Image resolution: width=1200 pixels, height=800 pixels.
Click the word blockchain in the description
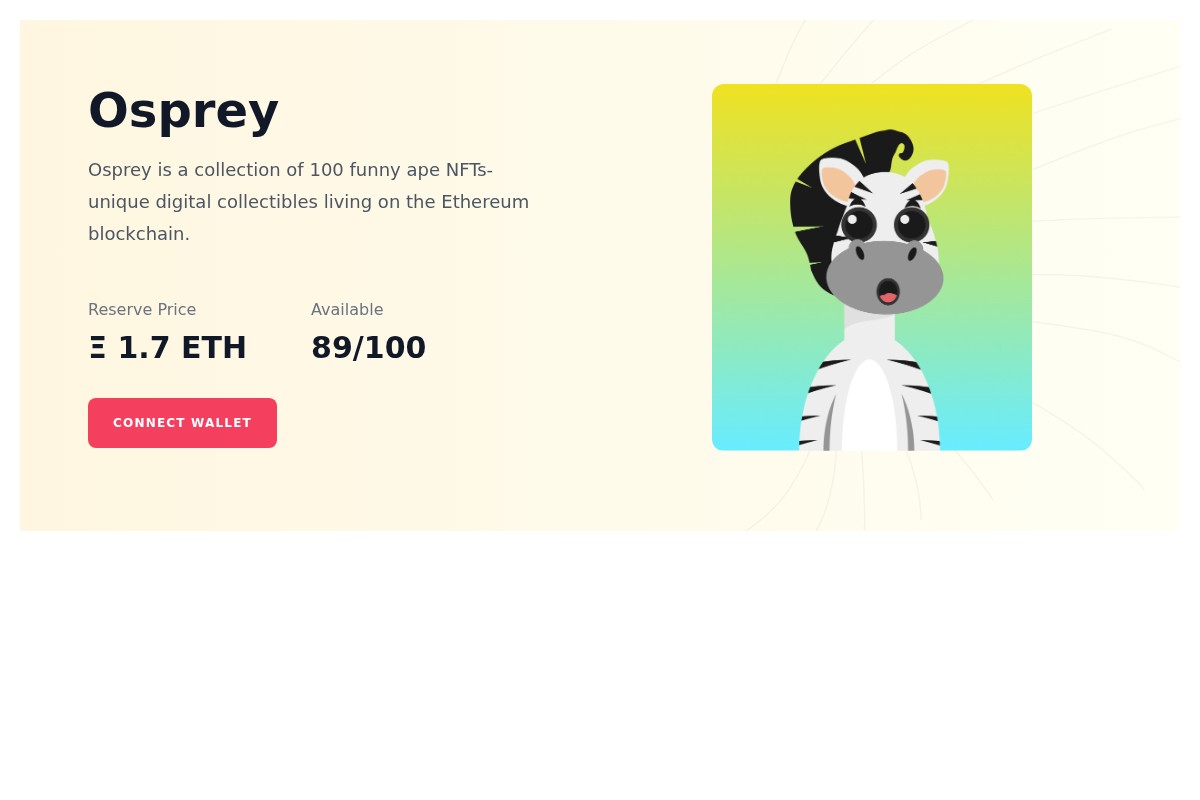pyautogui.click(x=138, y=234)
